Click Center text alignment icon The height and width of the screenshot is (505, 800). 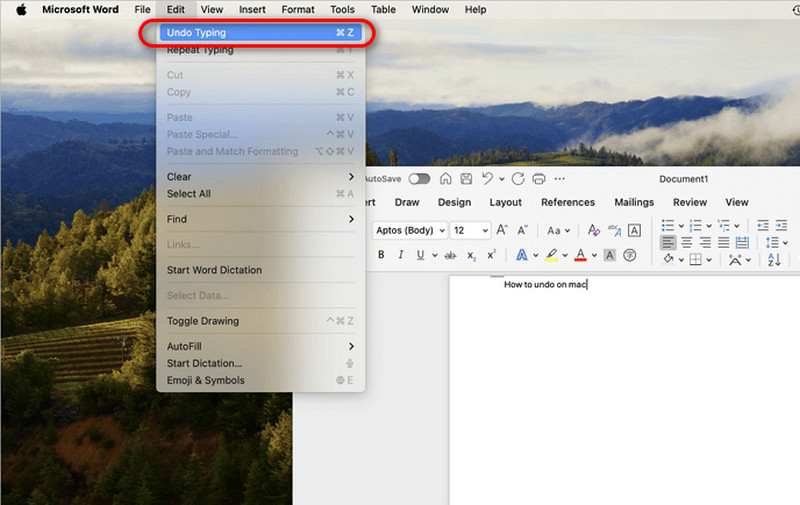(687, 243)
